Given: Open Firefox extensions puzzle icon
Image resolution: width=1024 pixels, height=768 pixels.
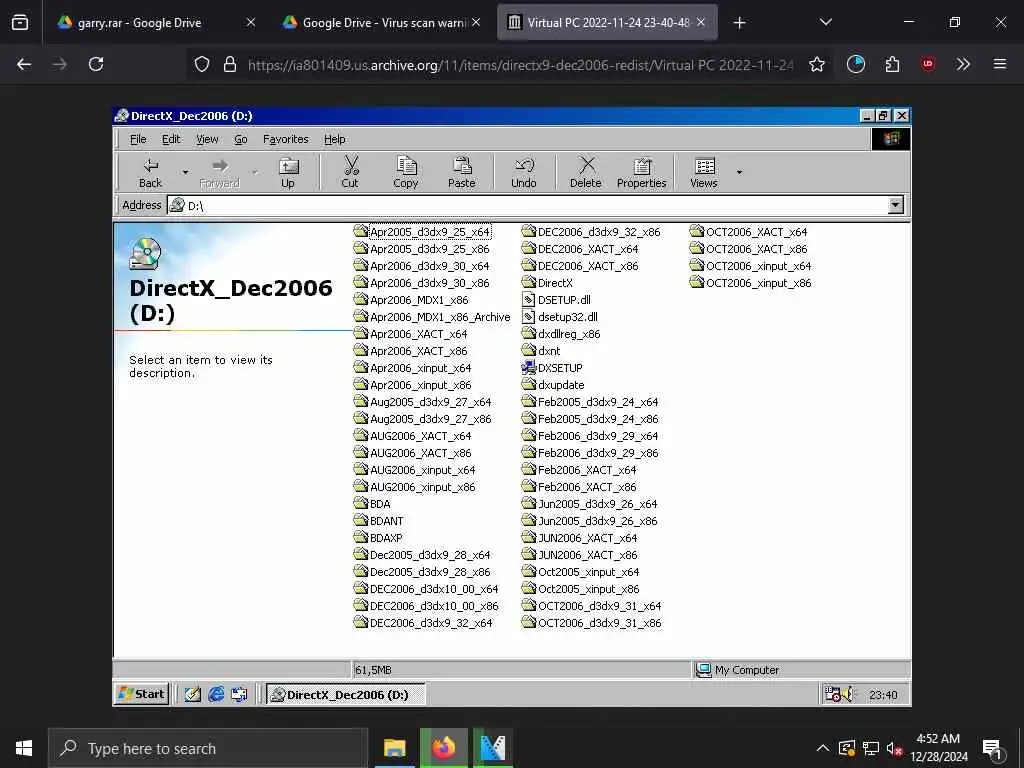Looking at the screenshot, I should tap(892, 64).
